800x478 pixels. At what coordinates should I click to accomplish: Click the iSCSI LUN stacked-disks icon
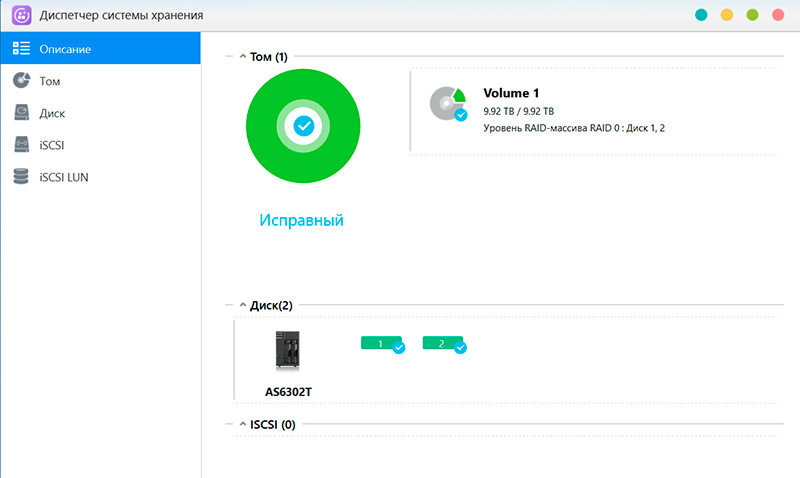(21, 177)
